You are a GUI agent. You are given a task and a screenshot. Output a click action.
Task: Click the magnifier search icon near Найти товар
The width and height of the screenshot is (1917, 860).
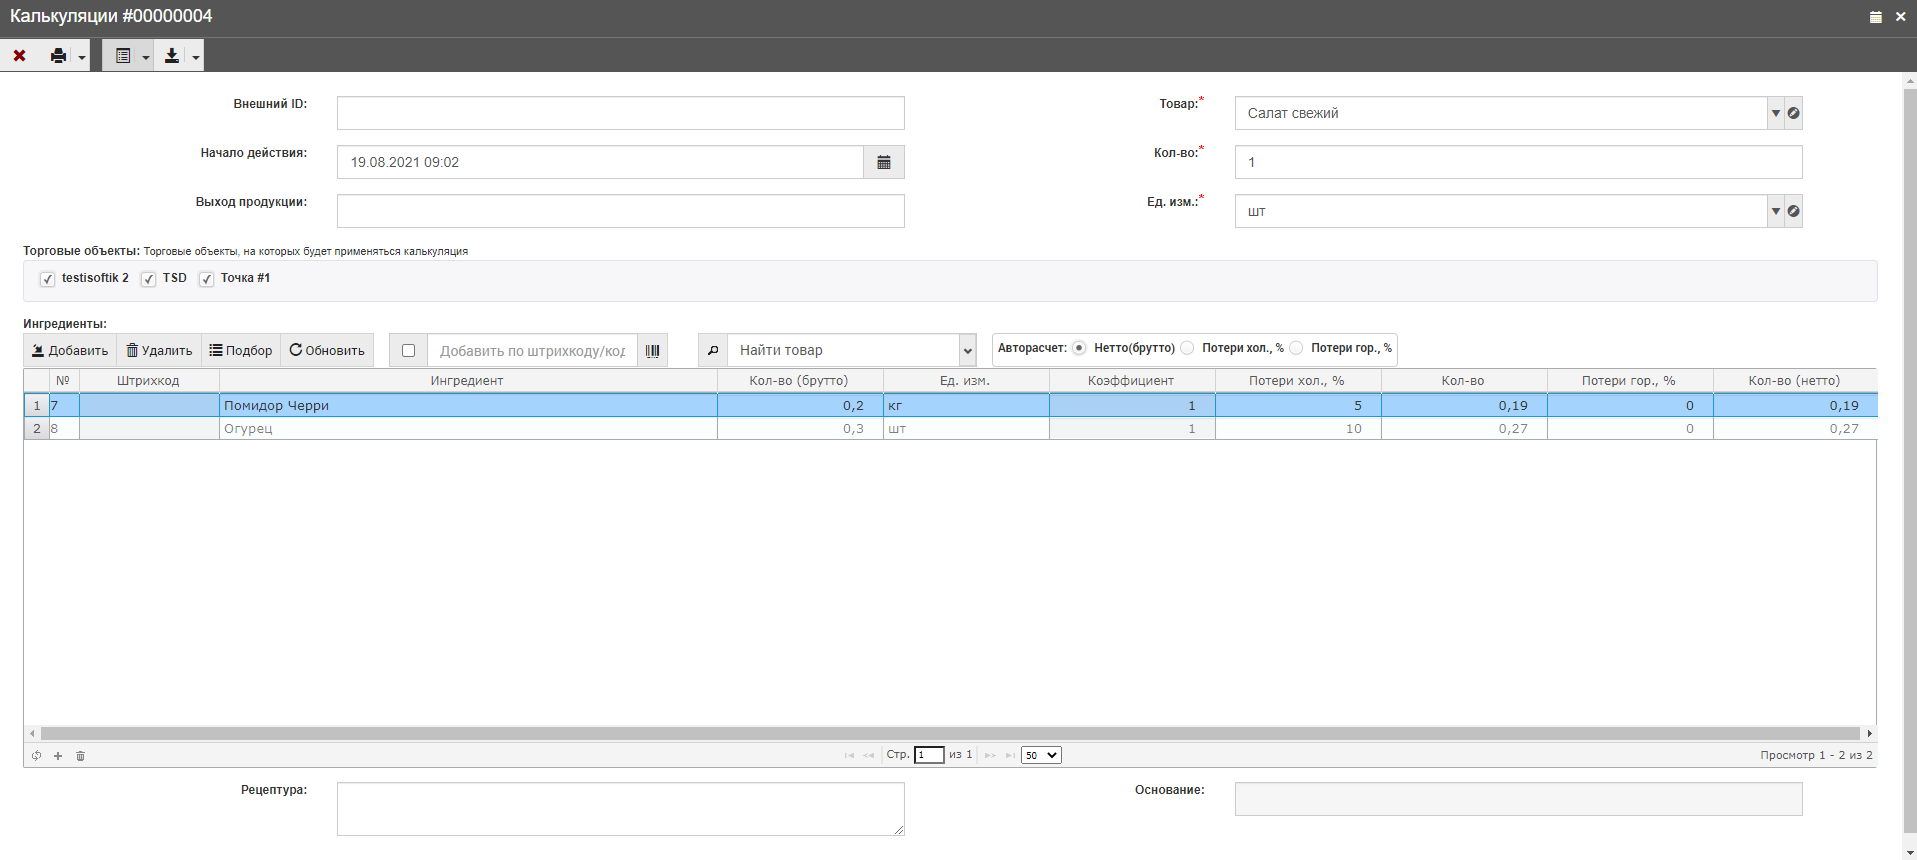point(713,351)
